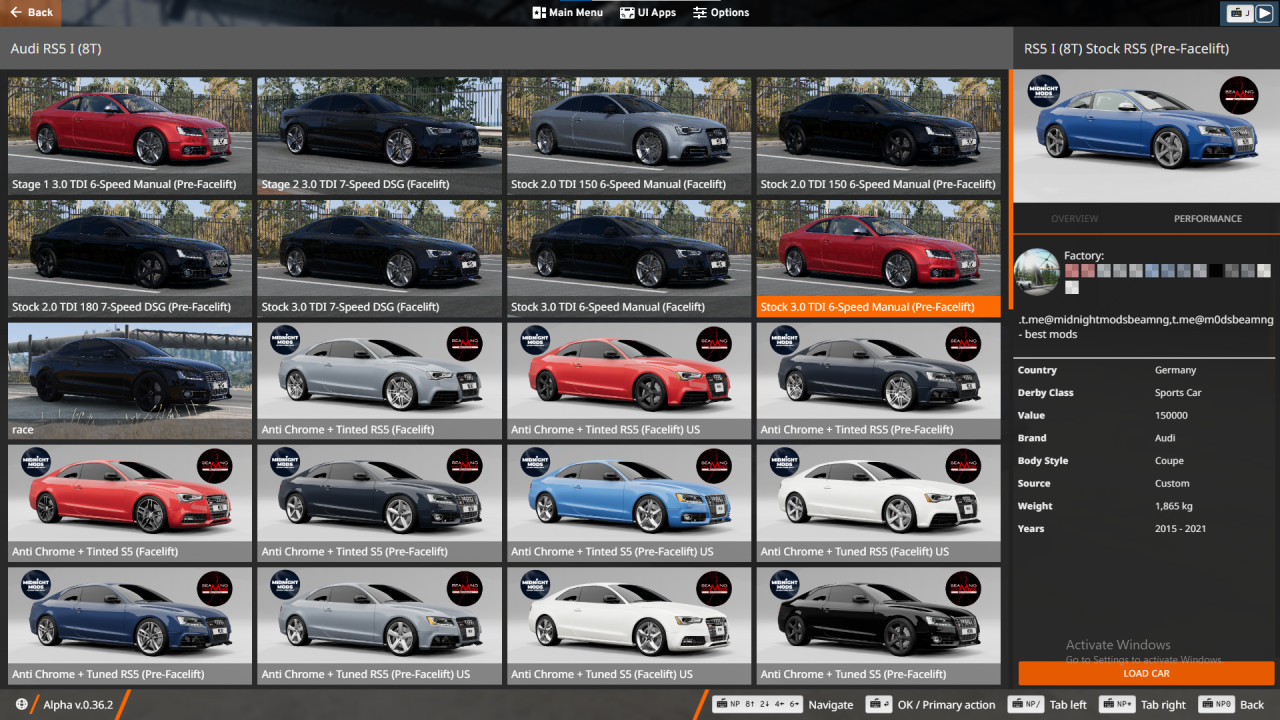Select Anti Chrome + Tinted RS5 (Facelift)
1280x720 pixels.
(x=379, y=381)
